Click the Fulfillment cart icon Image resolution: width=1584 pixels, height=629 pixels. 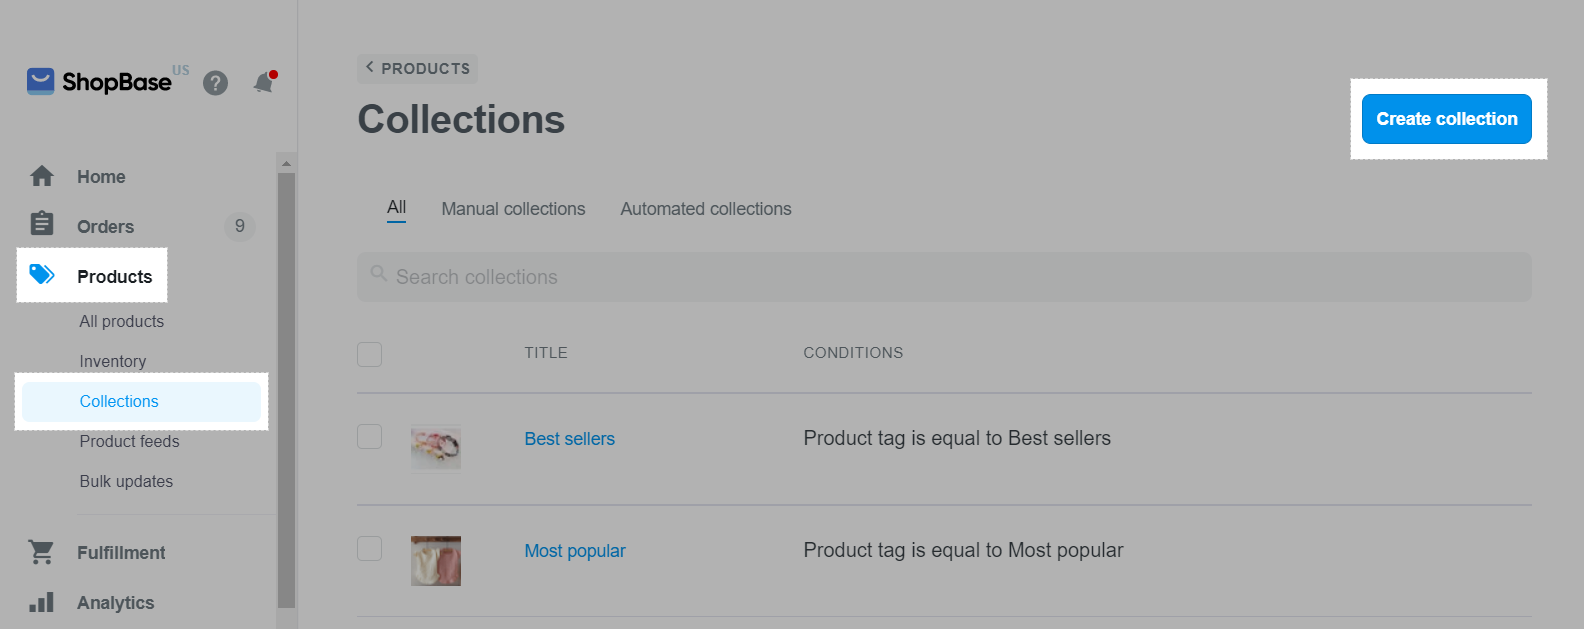(42, 552)
